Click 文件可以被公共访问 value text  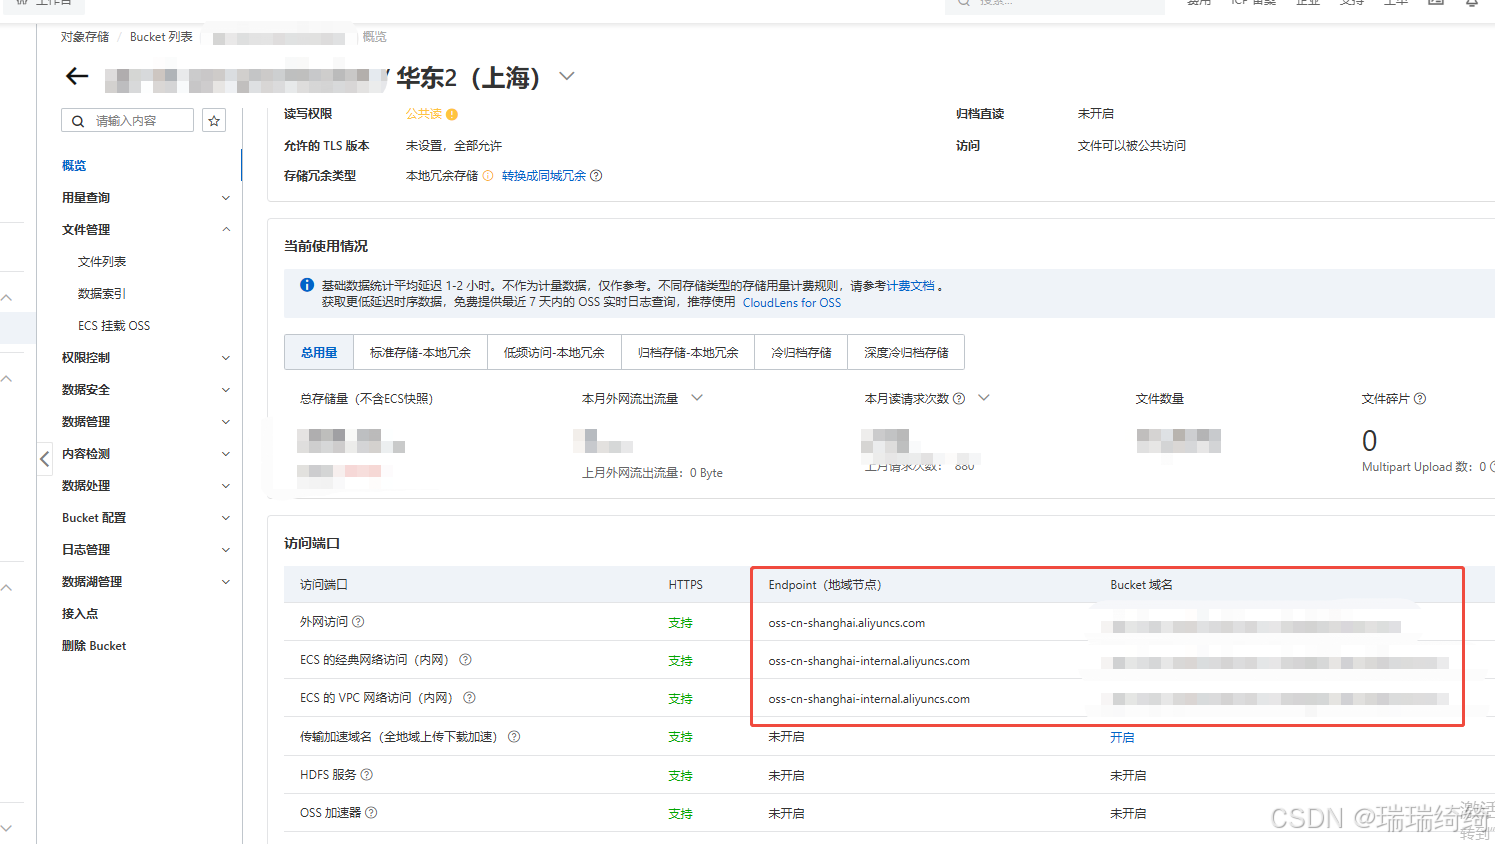click(1132, 146)
